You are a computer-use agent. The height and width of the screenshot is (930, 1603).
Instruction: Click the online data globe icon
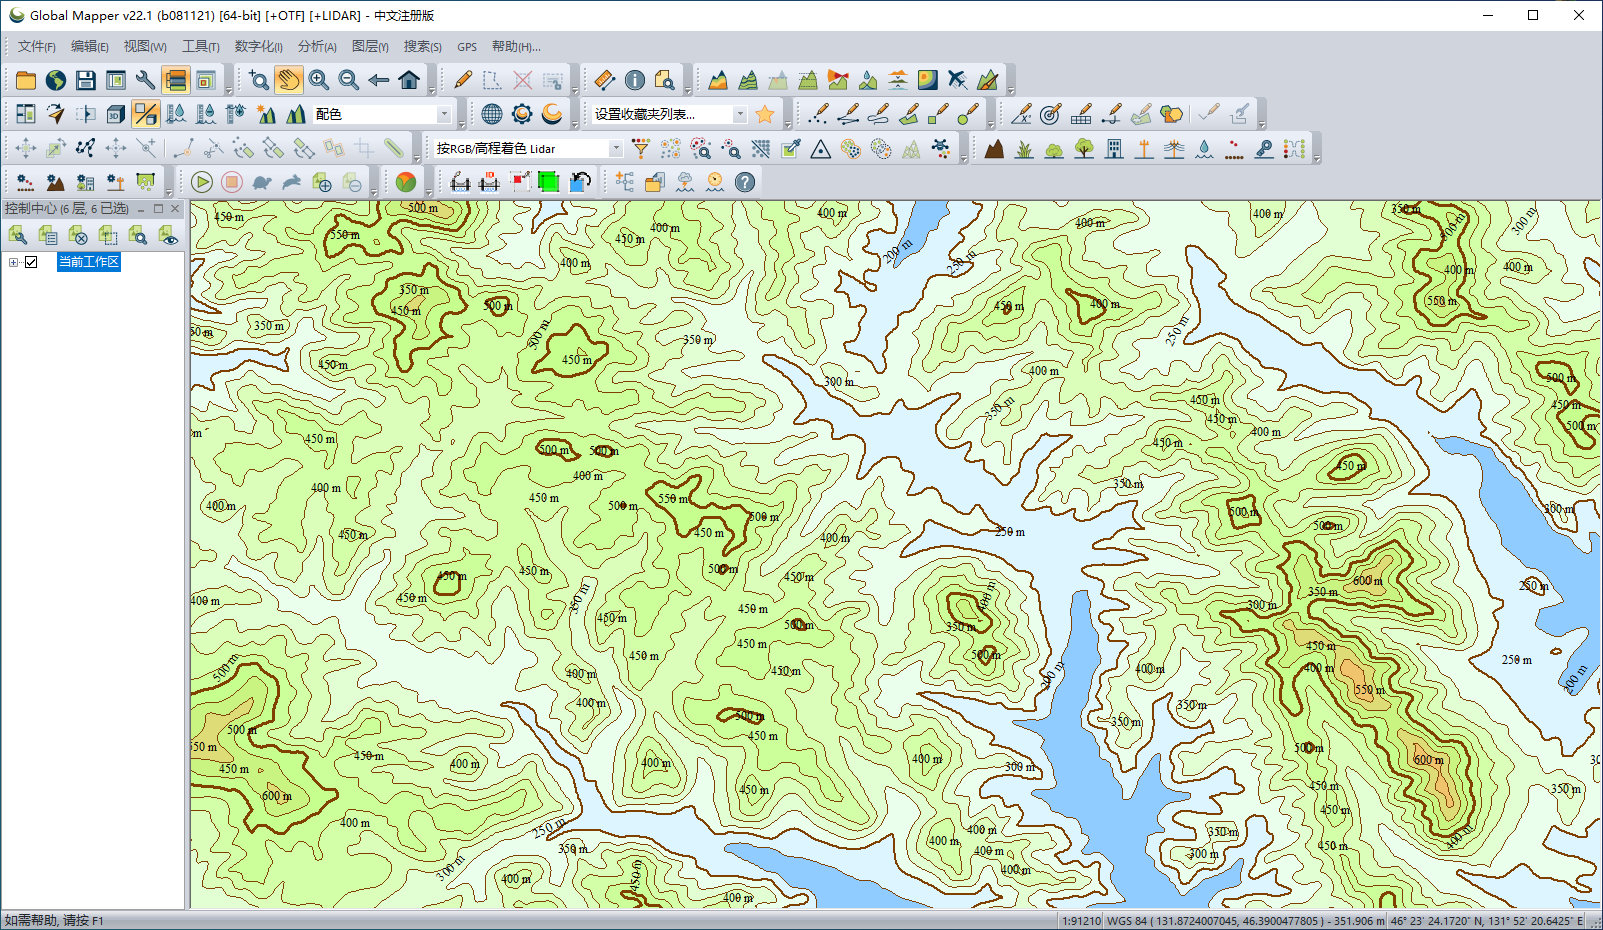point(56,81)
